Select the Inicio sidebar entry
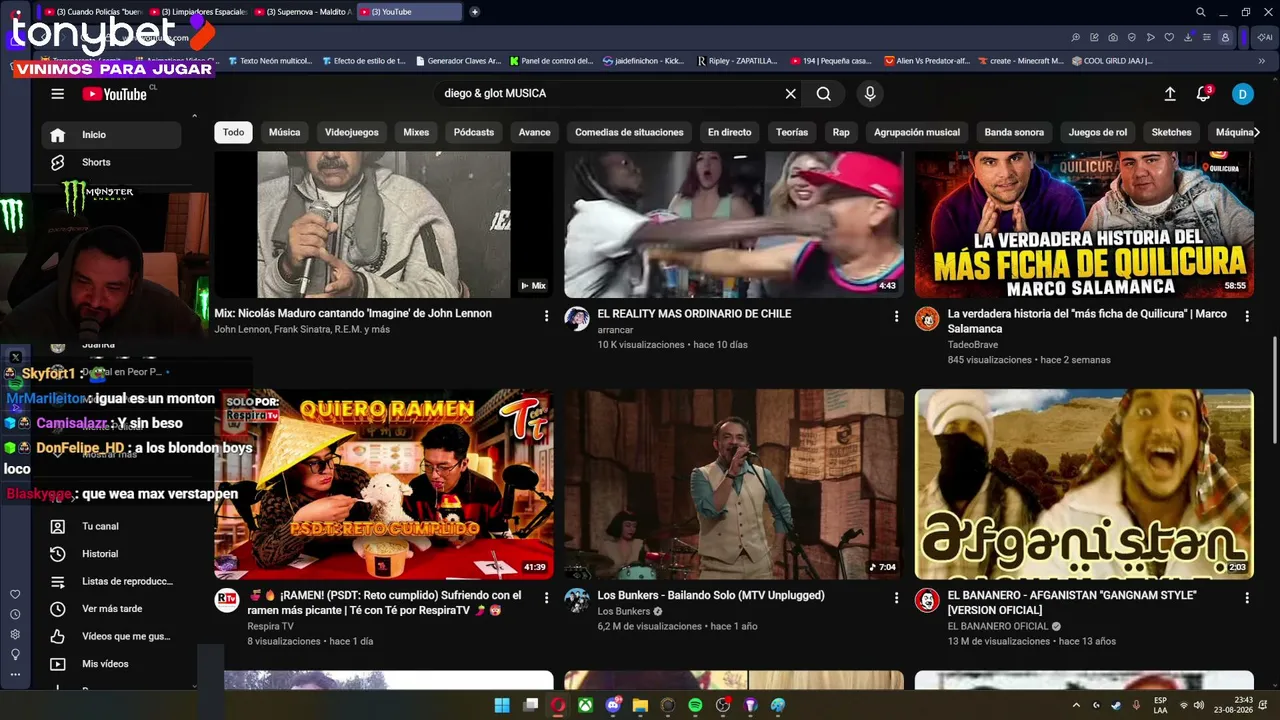Viewport: 1280px width, 720px height. (x=111, y=135)
